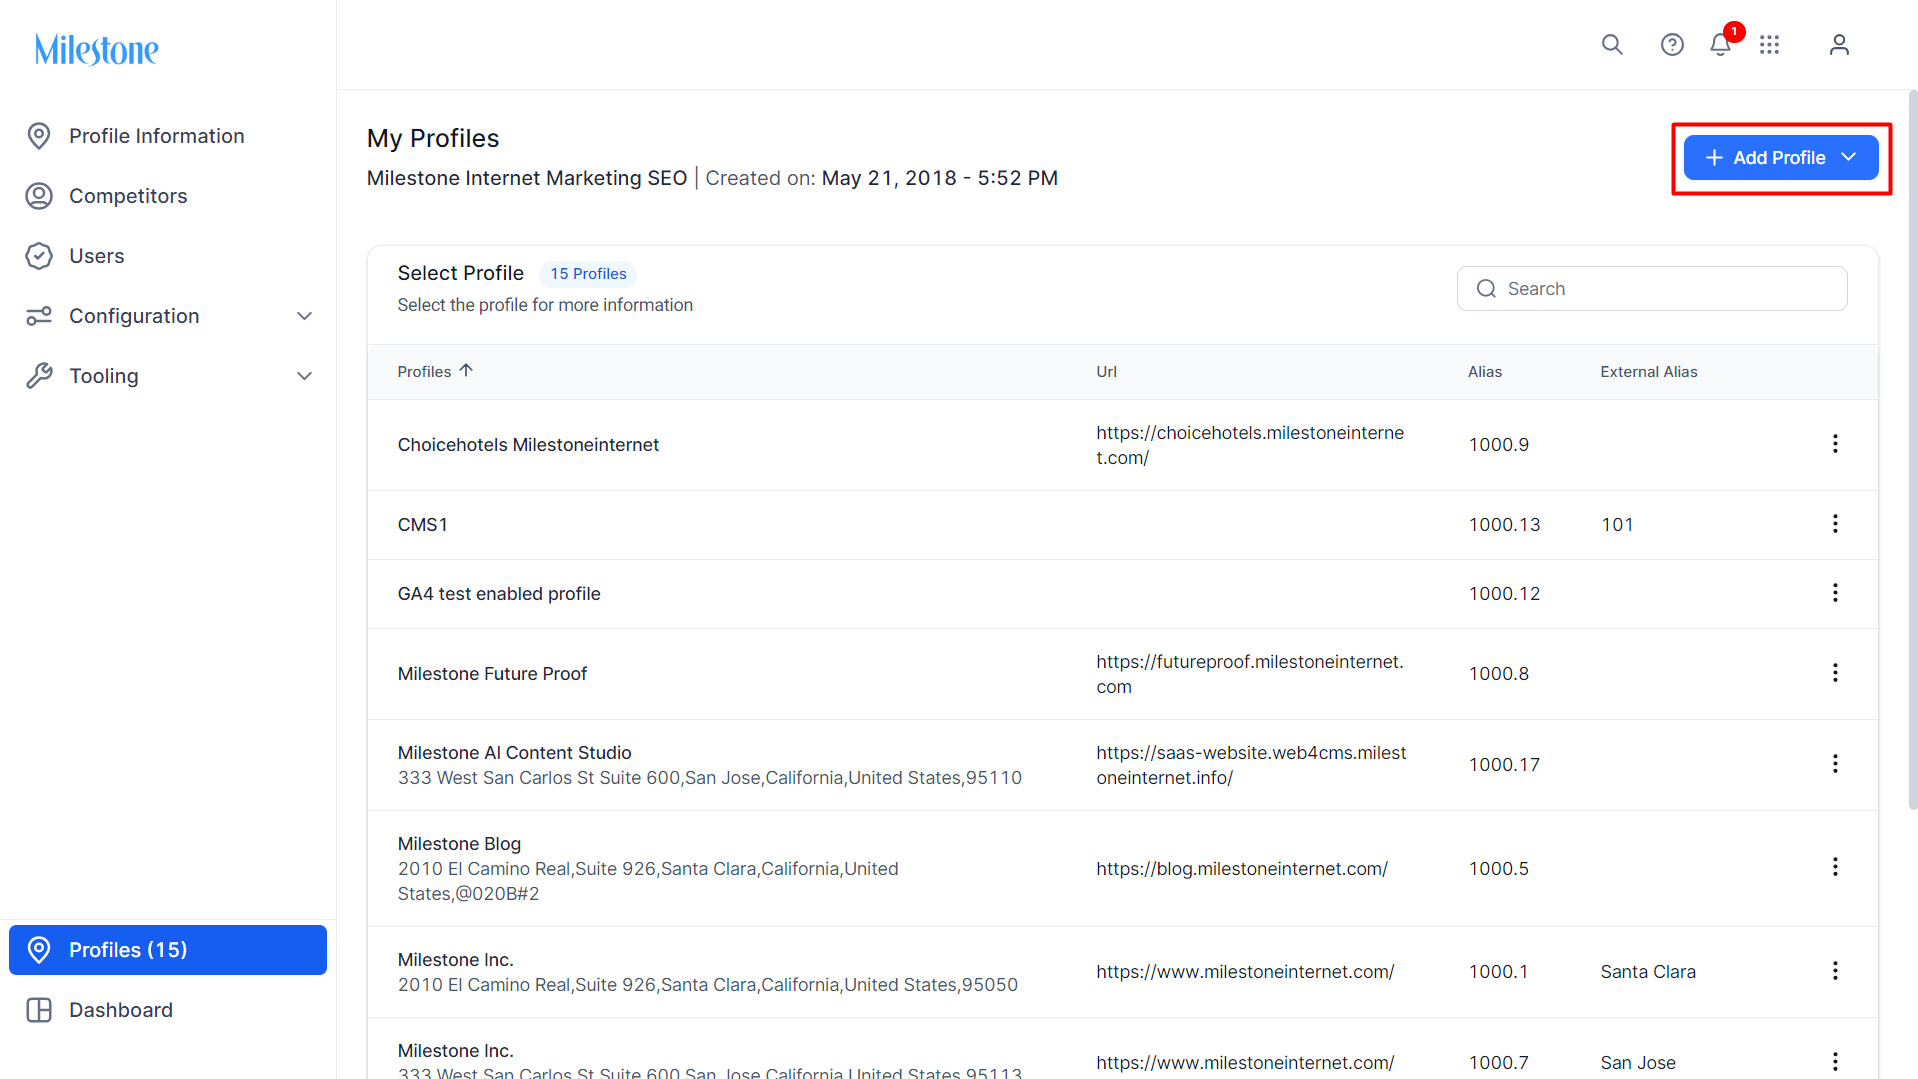The width and height of the screenshot is (1918, 1079).
Task: Select the GA4 test enabled profile
Action: point(499,594)
